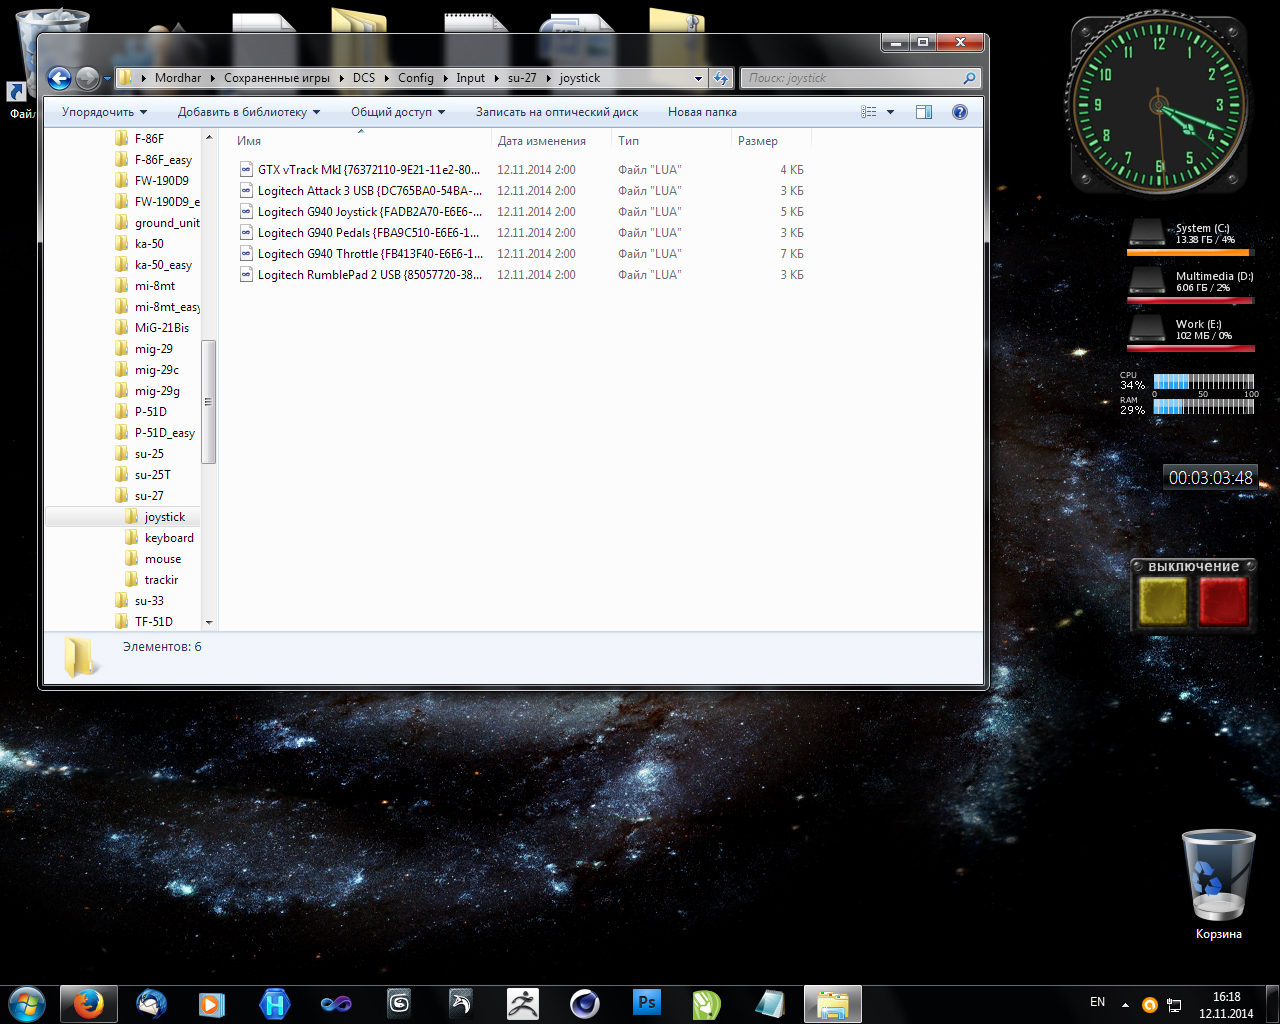Launch Firefox from the taskbar
Screen dimensions: 1280x1024
point(88,1003)
